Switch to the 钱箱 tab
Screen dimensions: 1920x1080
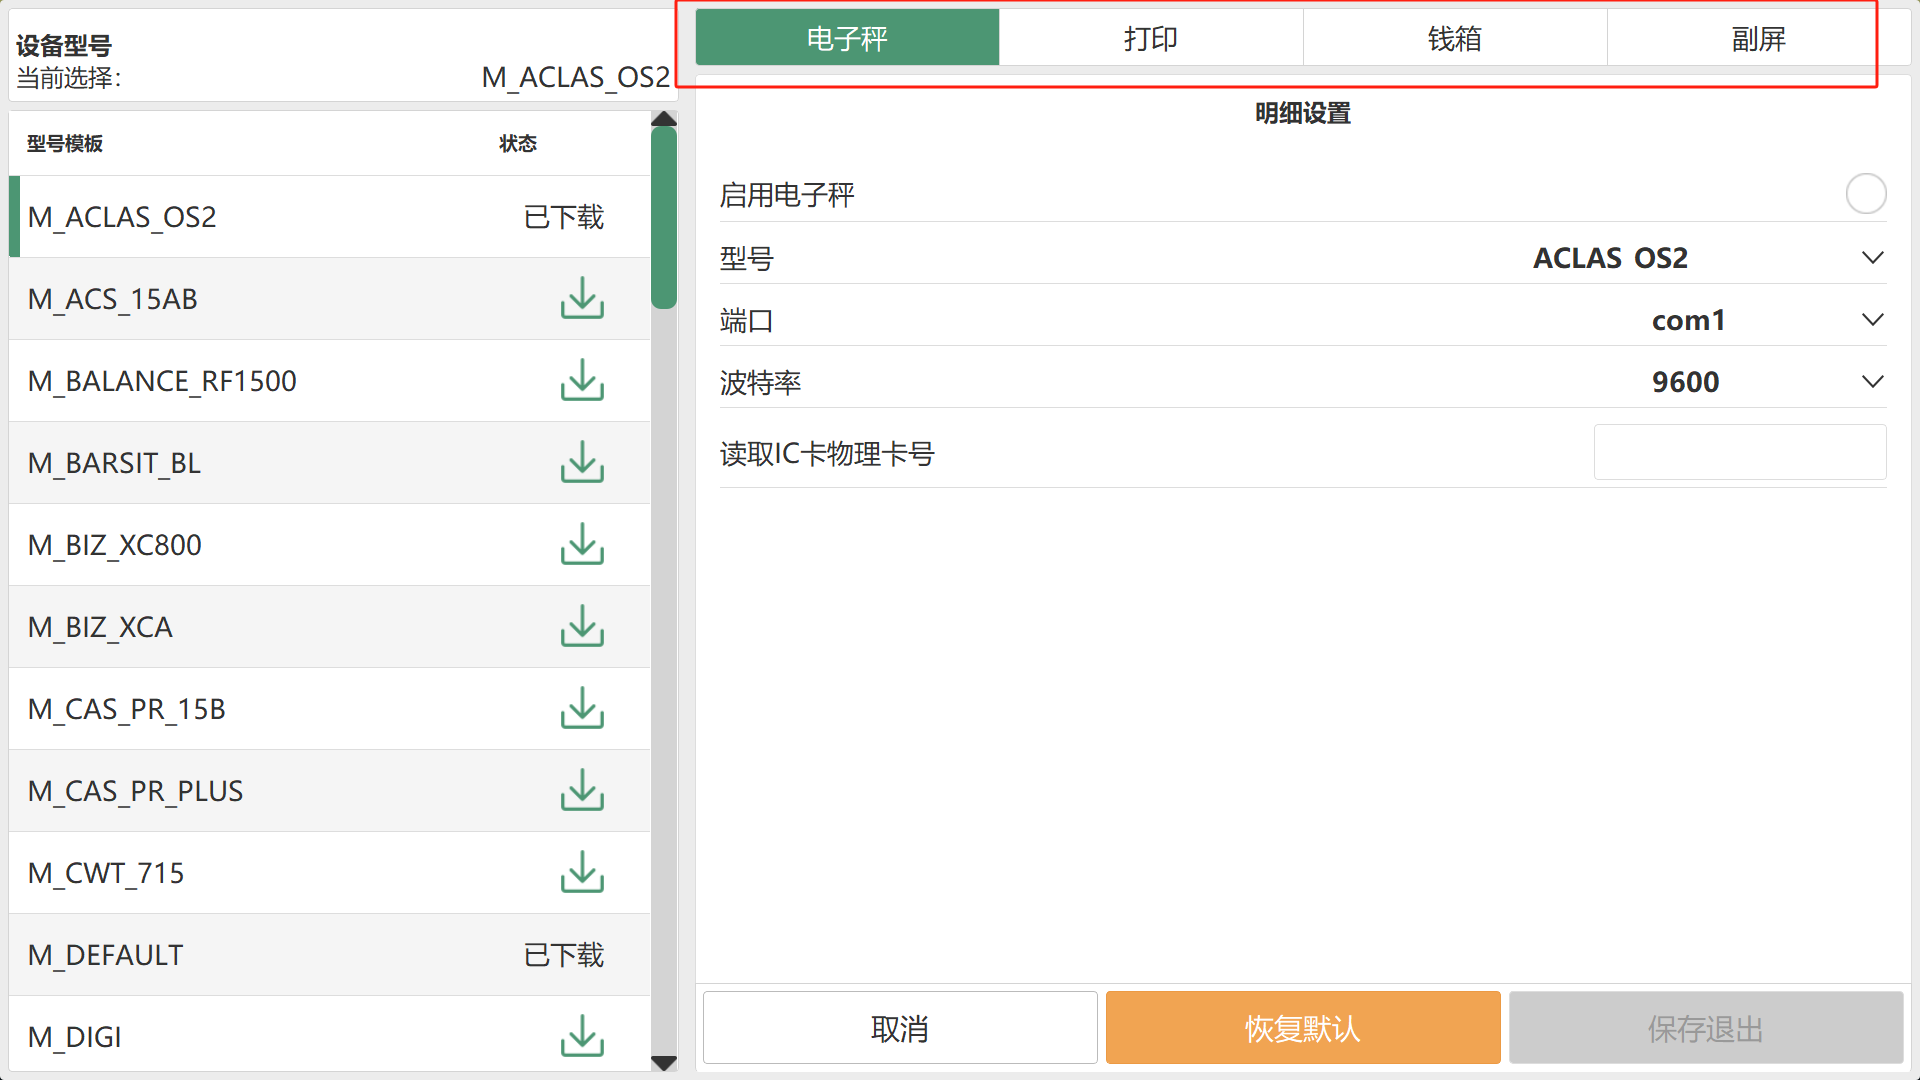coord(1455,38)
